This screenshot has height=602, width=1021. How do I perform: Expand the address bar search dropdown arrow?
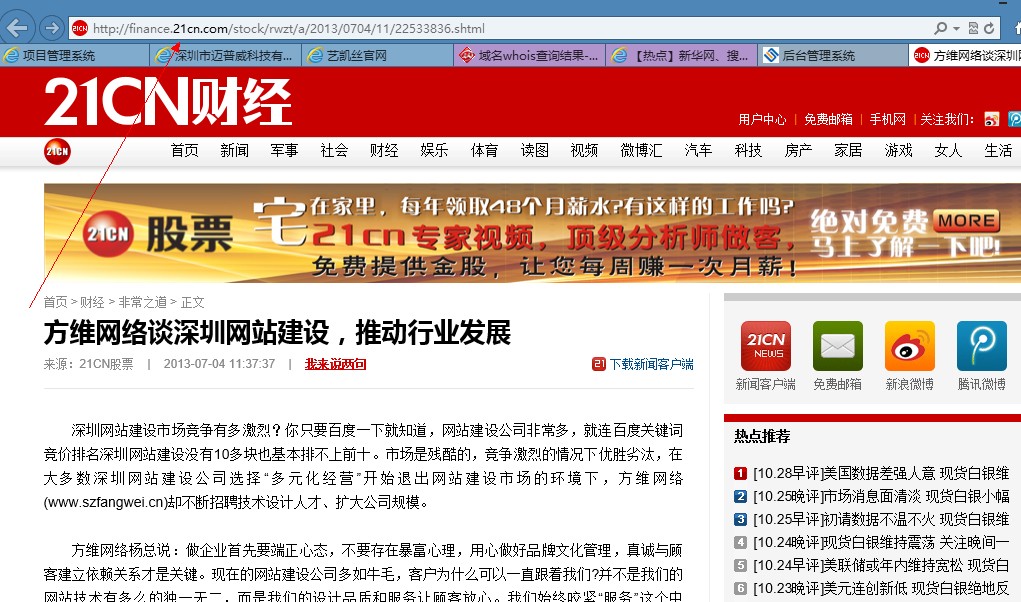(956, 28)
